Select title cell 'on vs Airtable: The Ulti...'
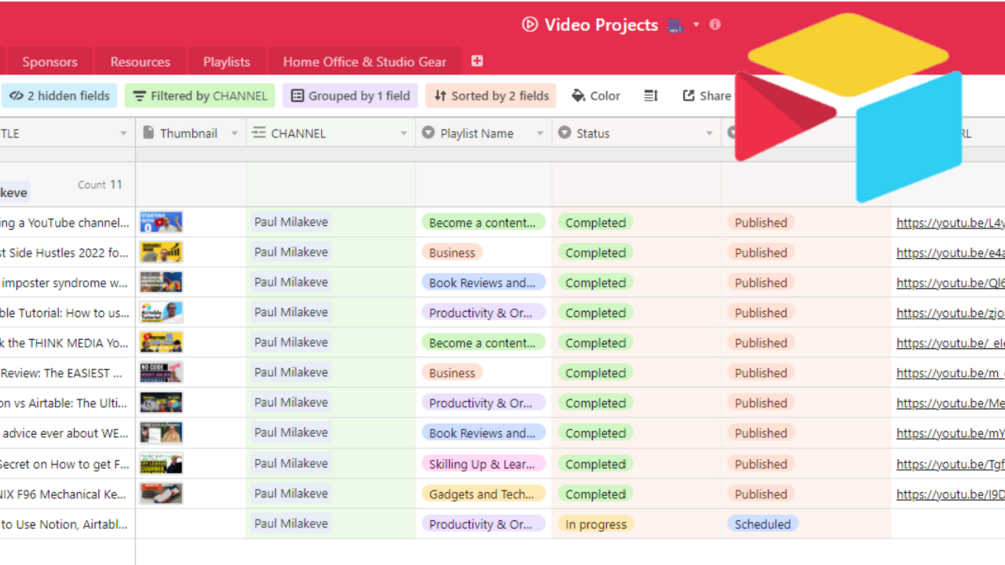The image size is (1005, 565). click(67, 403)
